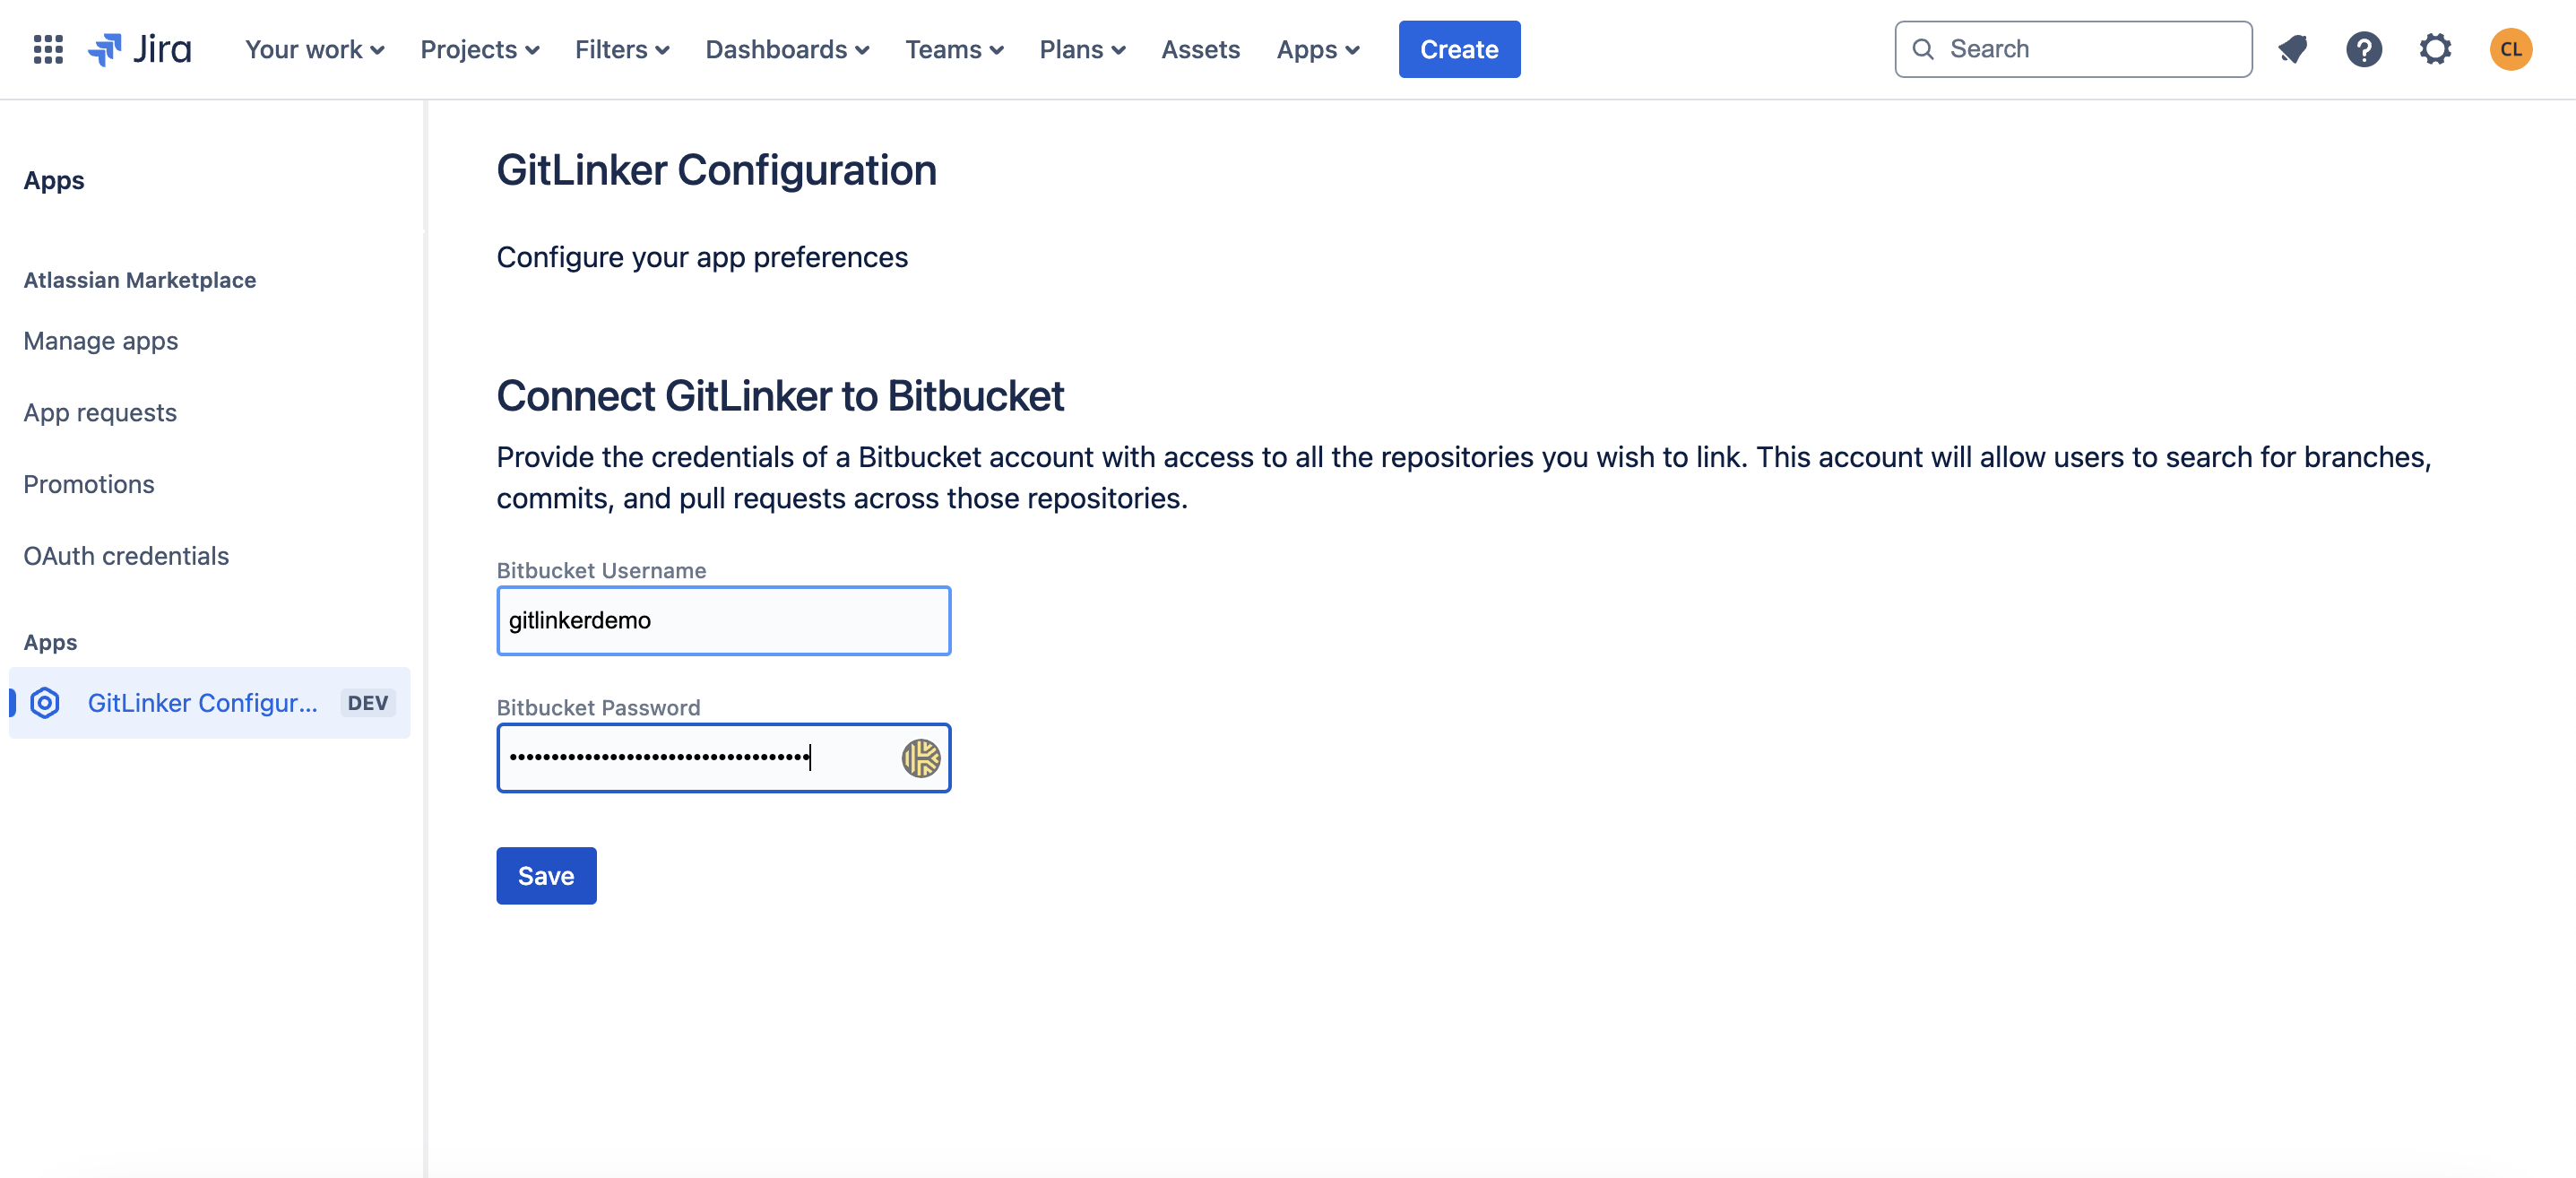Open the Dashboards dropdown
The width and height of the screenshot is (2576, 1178).
786,49
